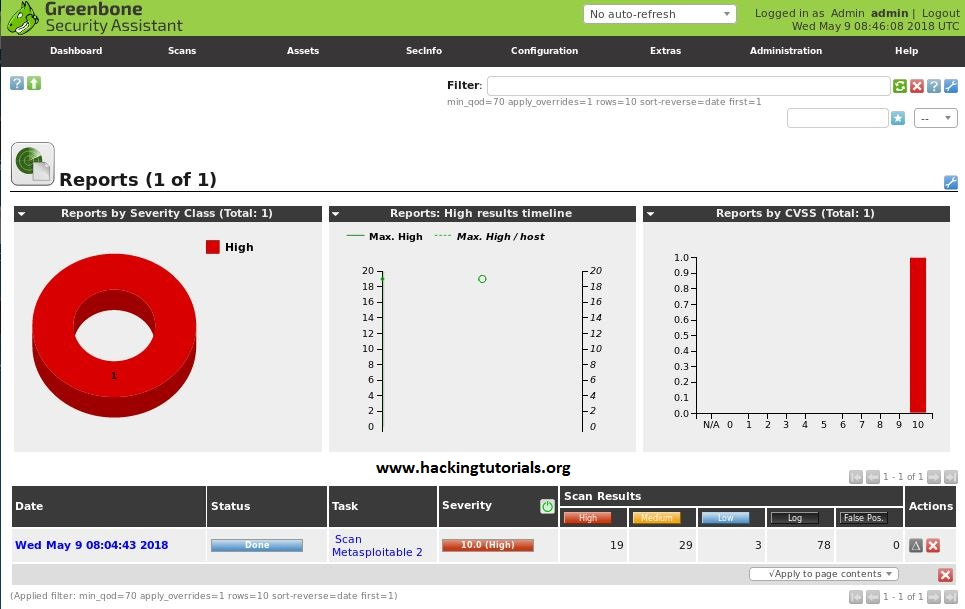Go to last page arrow below table
965x609 pixels.
tap(950, 597)
